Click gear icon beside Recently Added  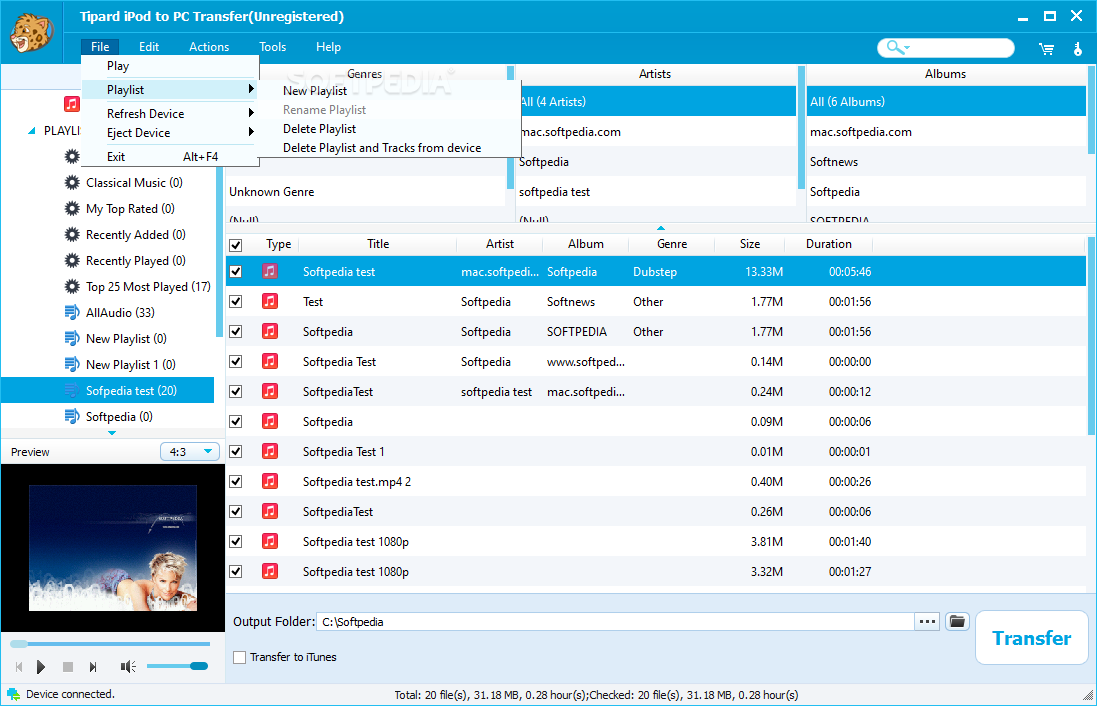coord(72,234)
